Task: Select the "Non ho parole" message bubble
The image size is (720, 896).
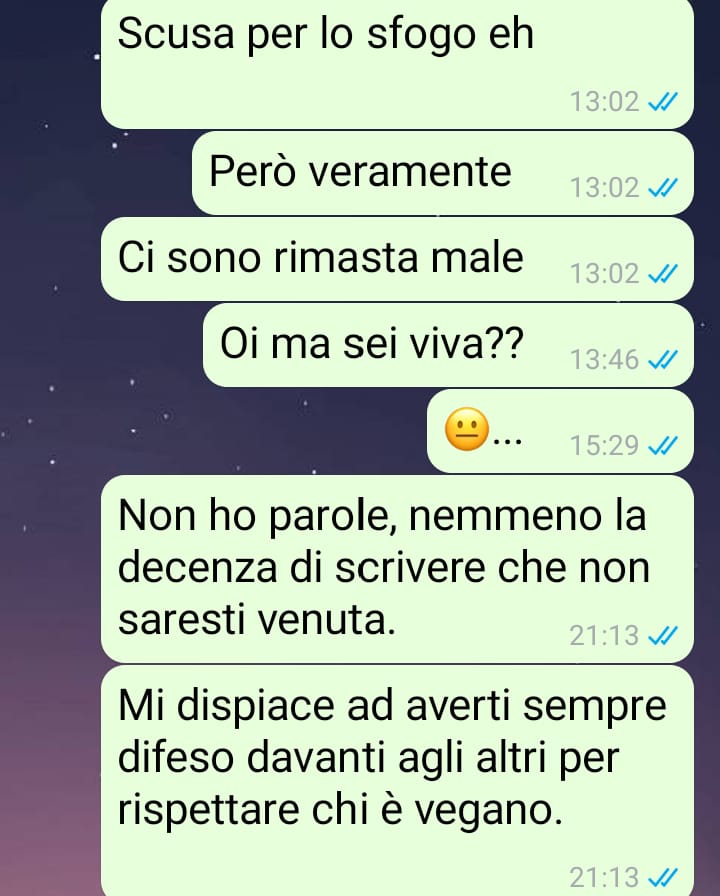Action: coord(397,569)
